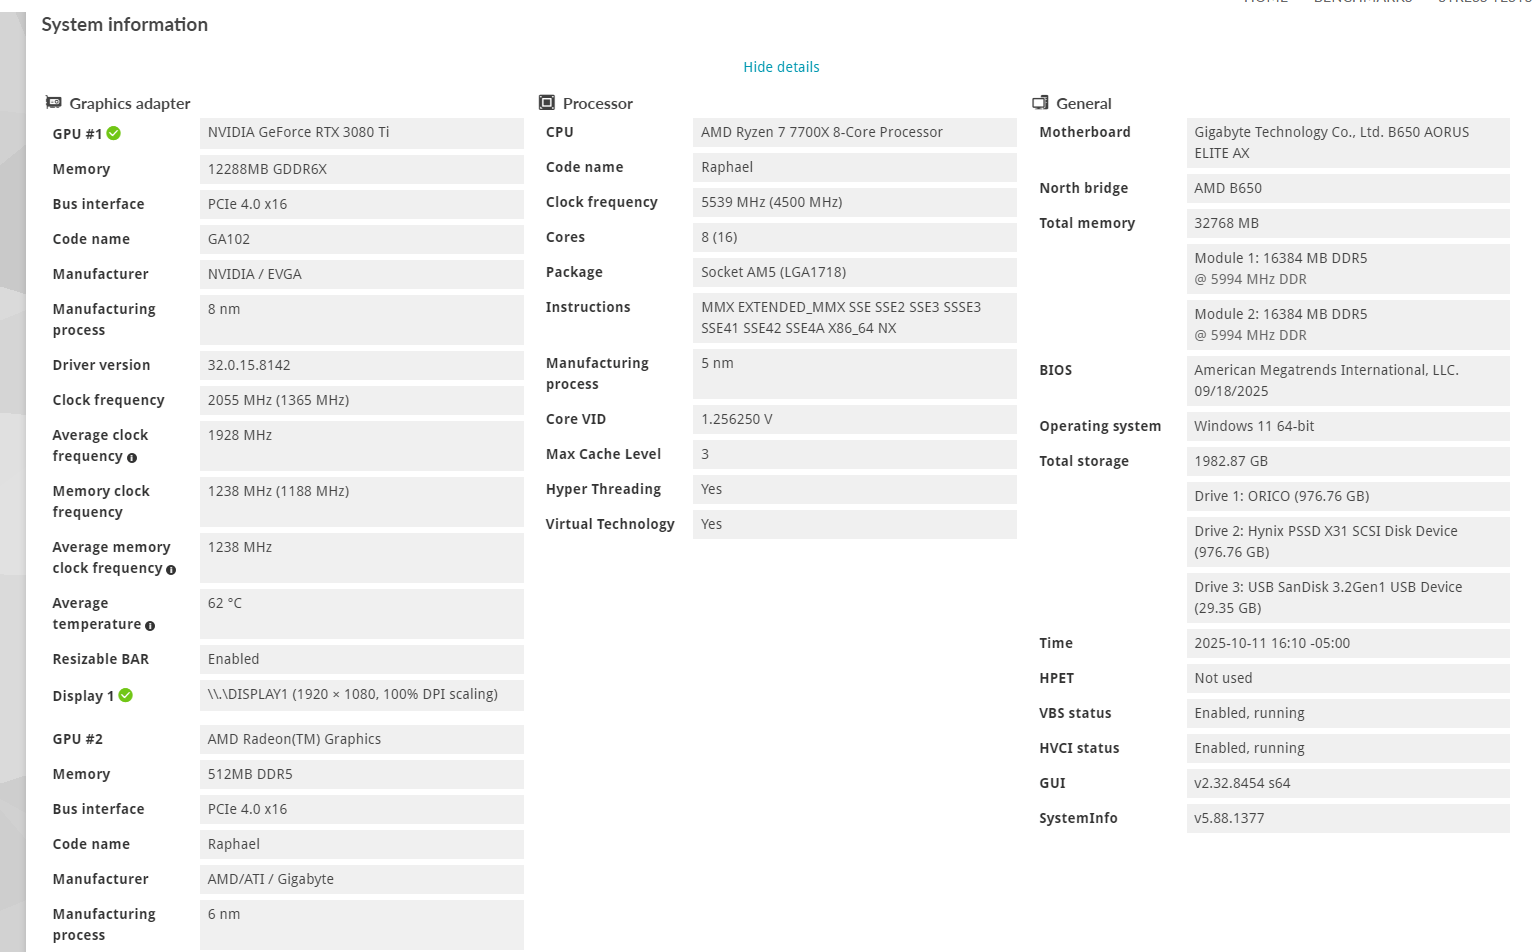The height and width of the screenshot is (952, 1534).
Task: Click the 'Module 2: 16384 MB DDR5' entry
Action: point(1348,324)
